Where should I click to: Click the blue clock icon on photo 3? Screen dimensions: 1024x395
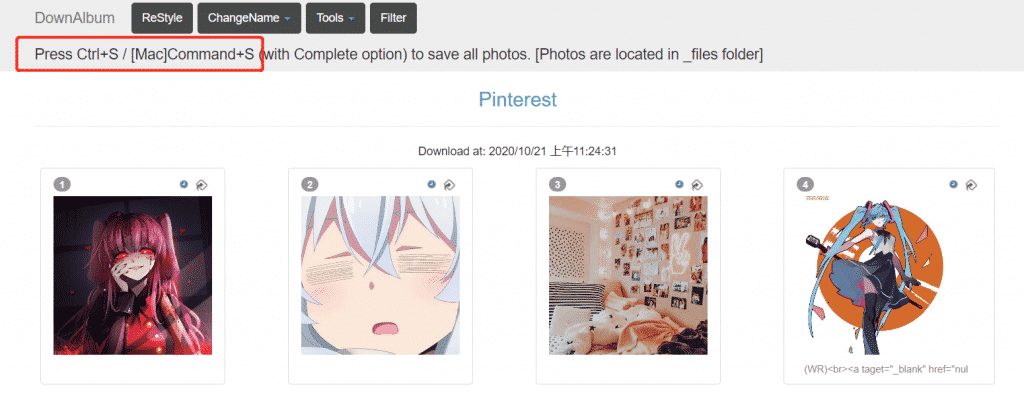(x=679, y=185)
